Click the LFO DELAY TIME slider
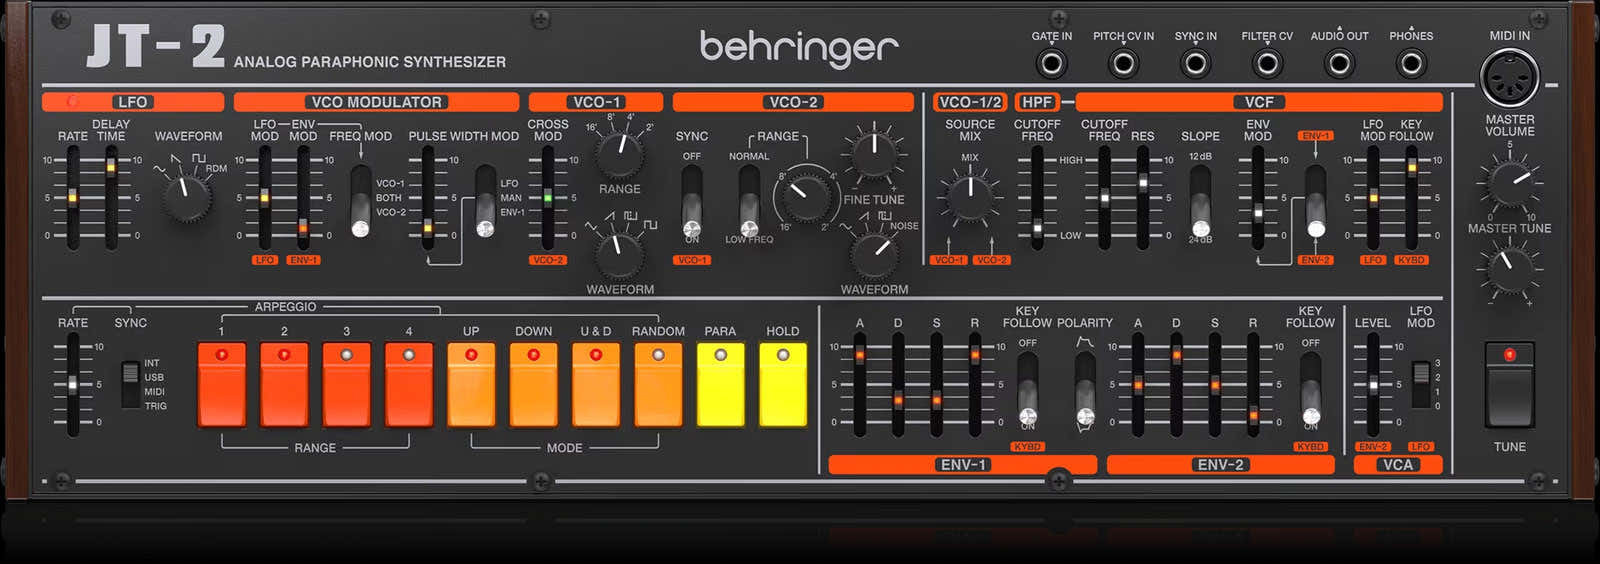Image resolution: width=1600 pixels, height=564 pixels. (x=111, y=198)
